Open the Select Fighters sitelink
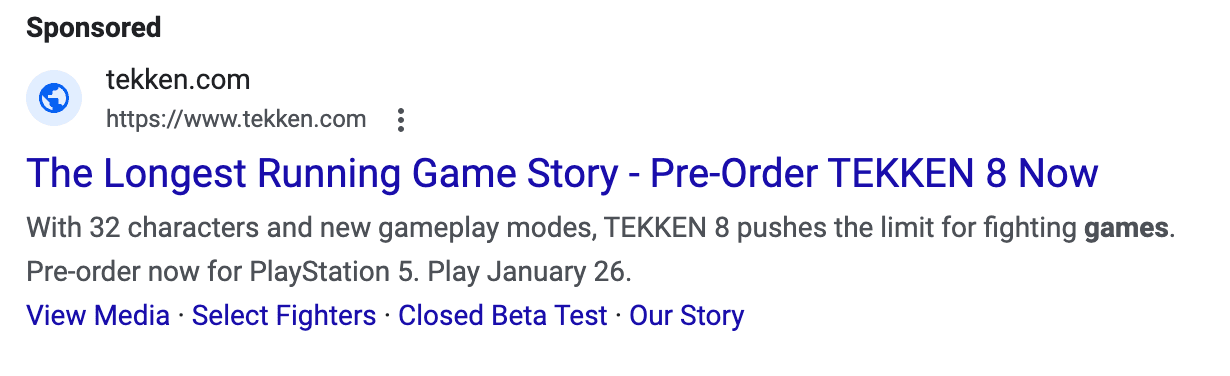The image size is (1230, 376). click(284, 316)
